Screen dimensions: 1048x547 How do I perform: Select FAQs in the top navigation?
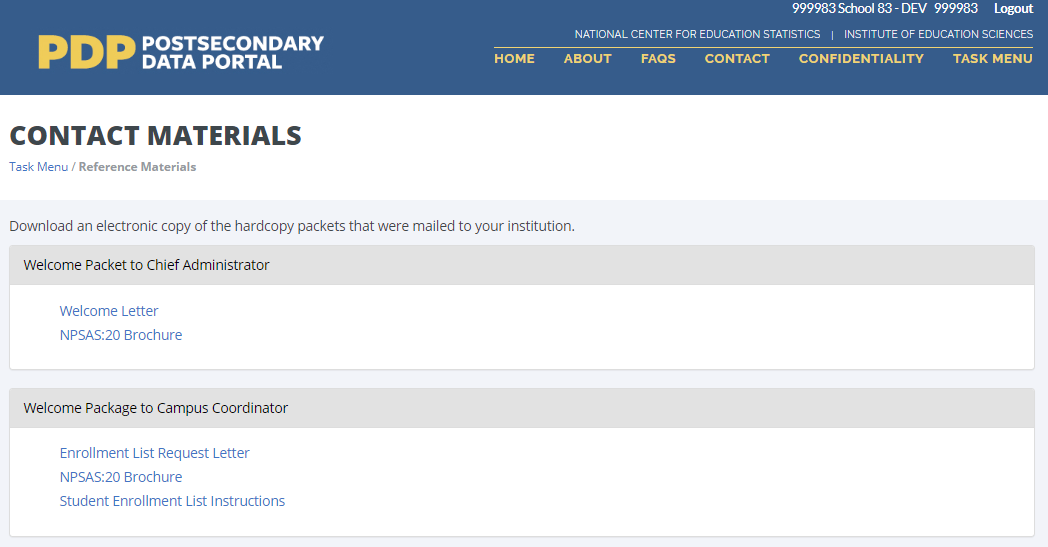point(658,59)
